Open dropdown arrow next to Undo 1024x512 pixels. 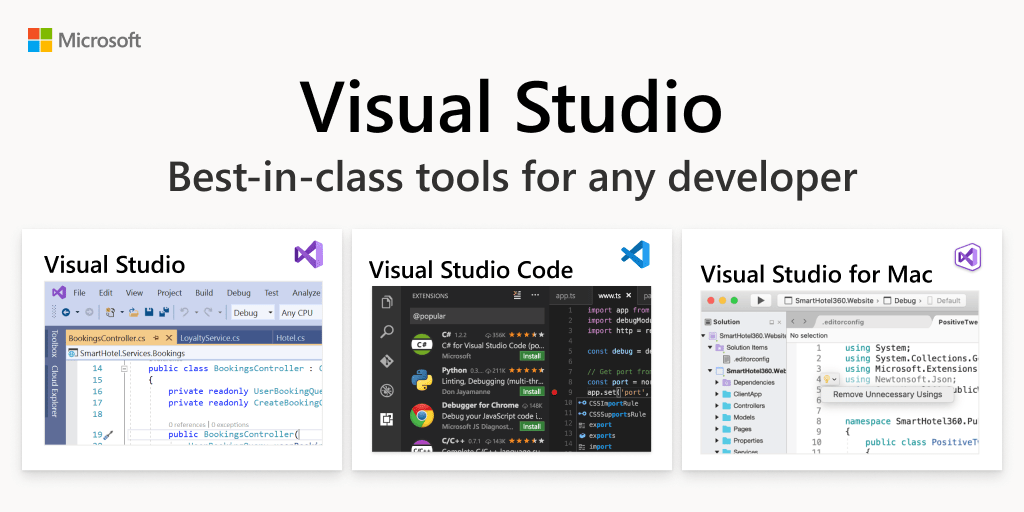(197, 312)
